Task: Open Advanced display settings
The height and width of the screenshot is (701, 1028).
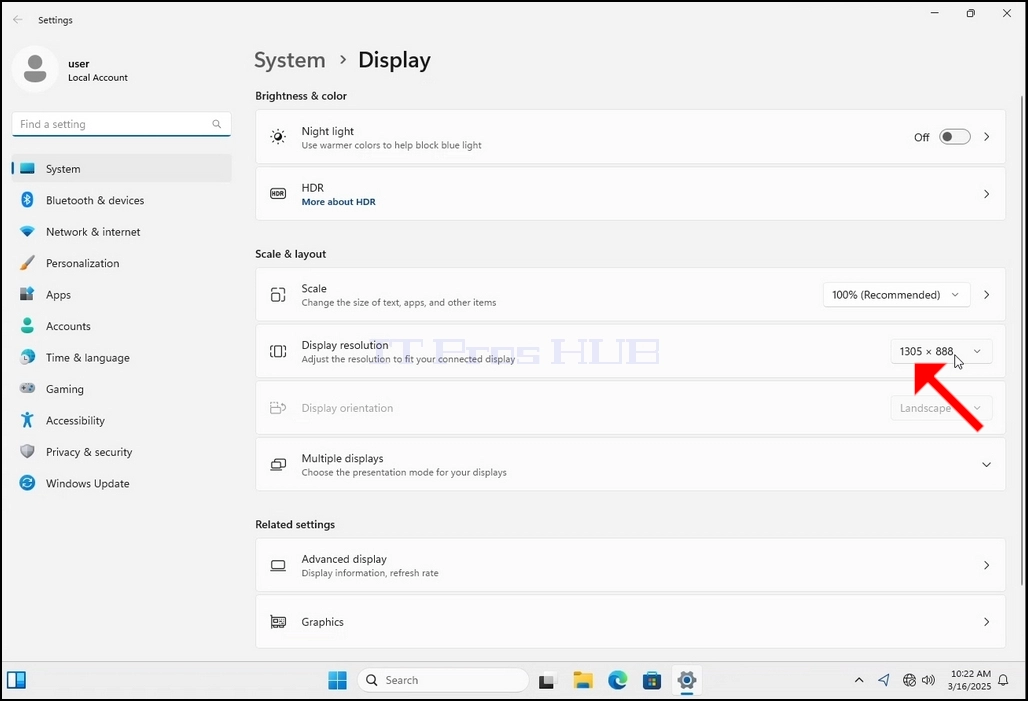Action: coord(630,565)
